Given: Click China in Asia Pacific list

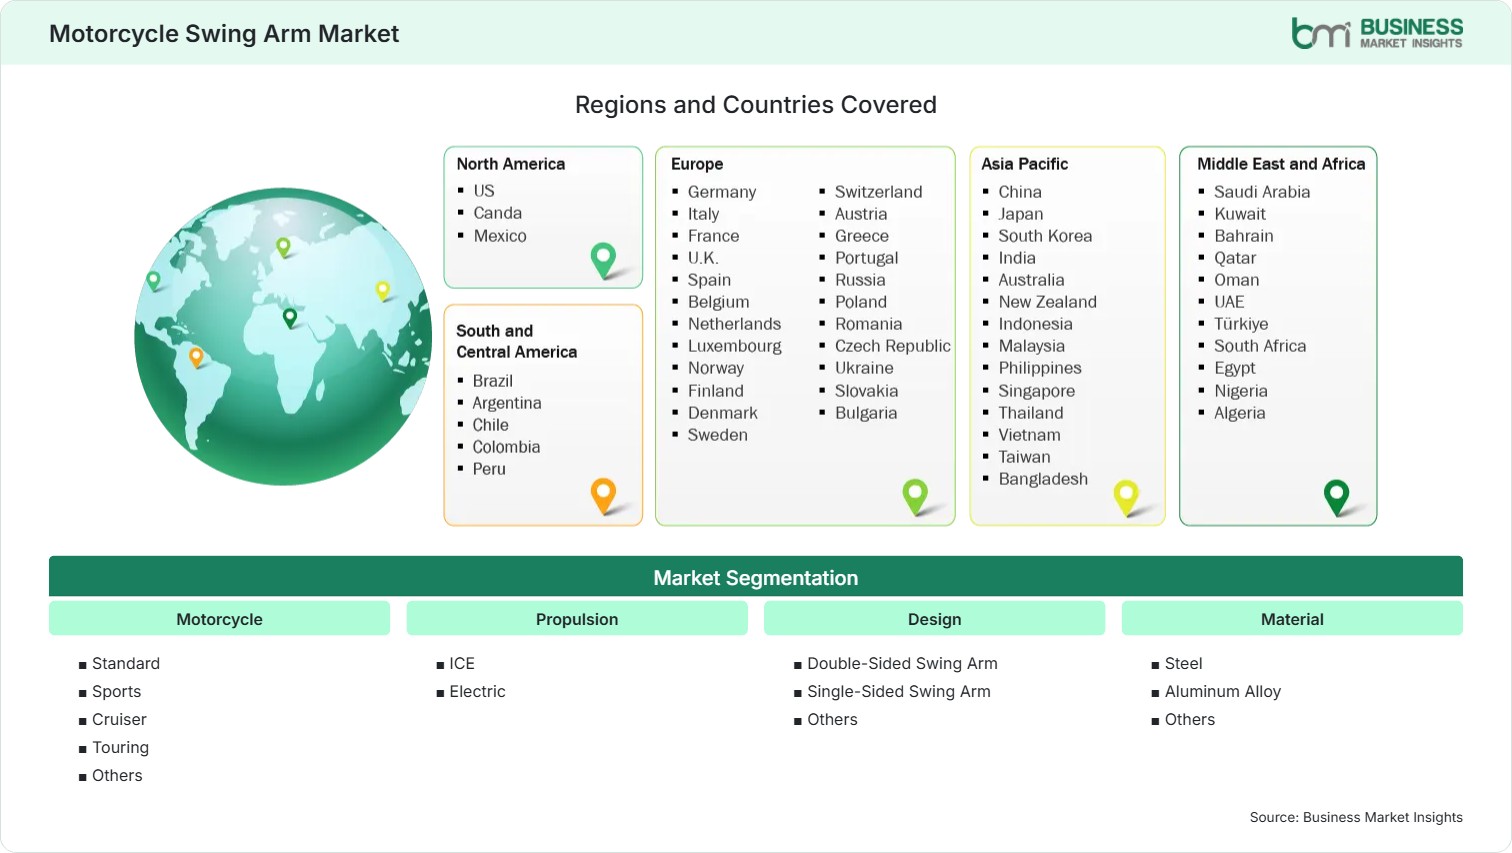Looking at the screenshot, I should (x=1020, y=192).
